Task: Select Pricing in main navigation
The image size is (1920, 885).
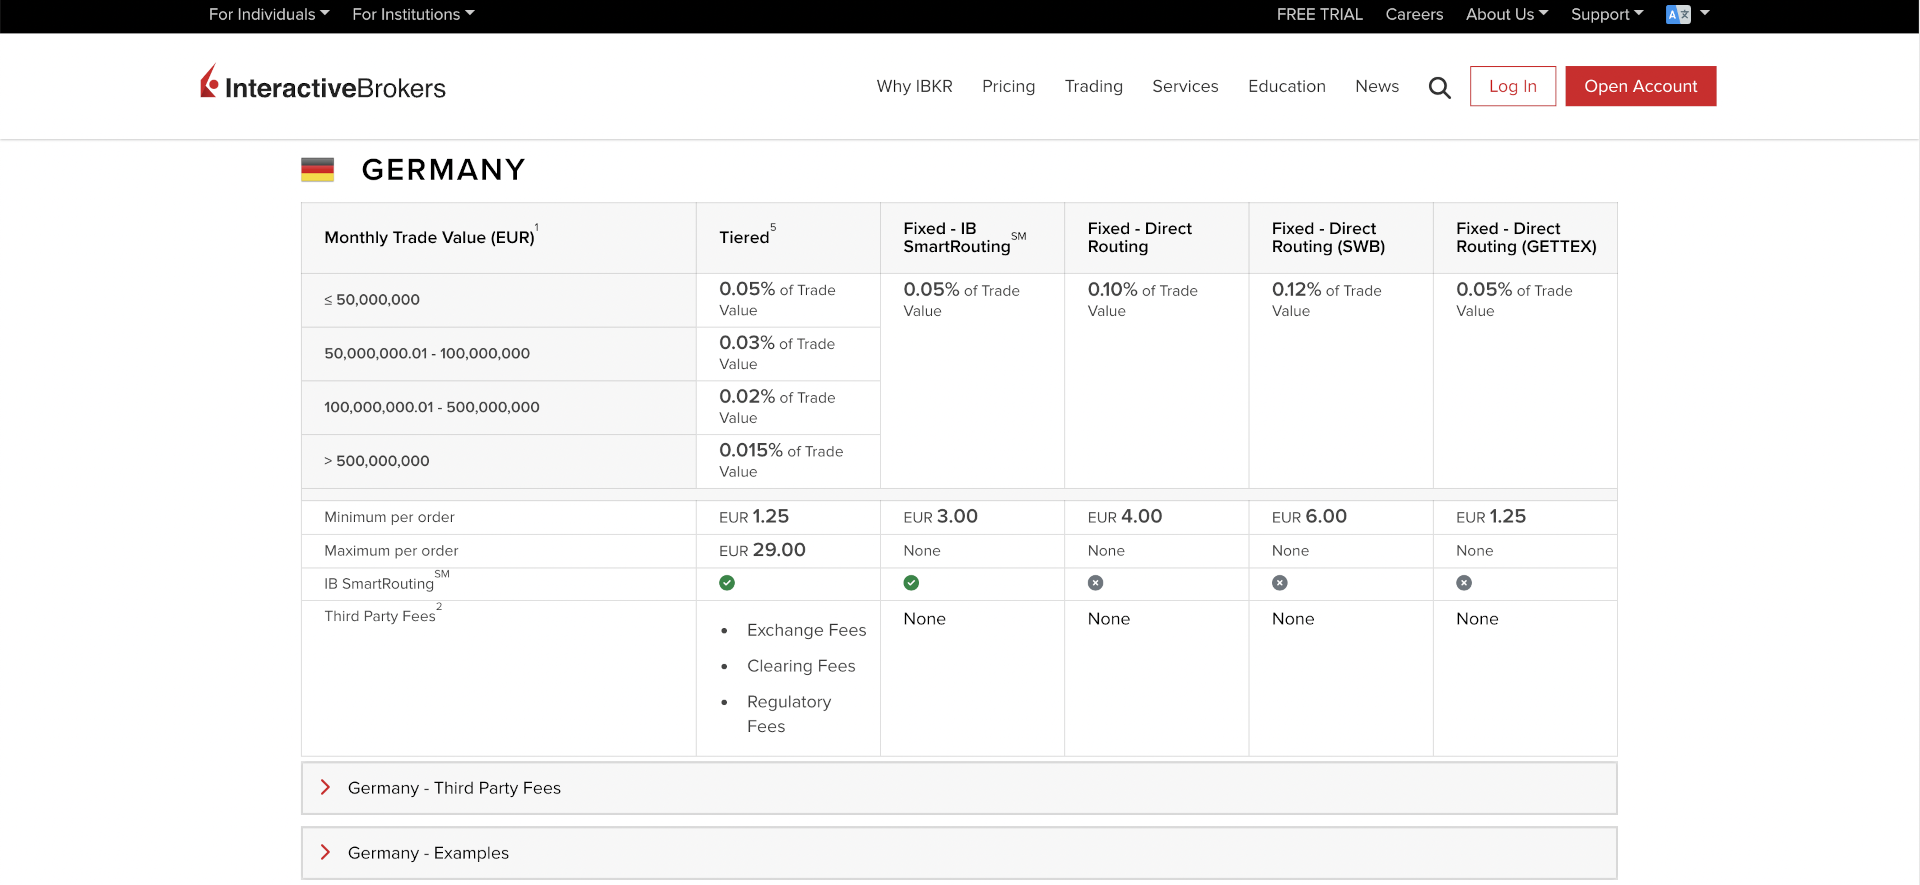Action: [1008, 86]
